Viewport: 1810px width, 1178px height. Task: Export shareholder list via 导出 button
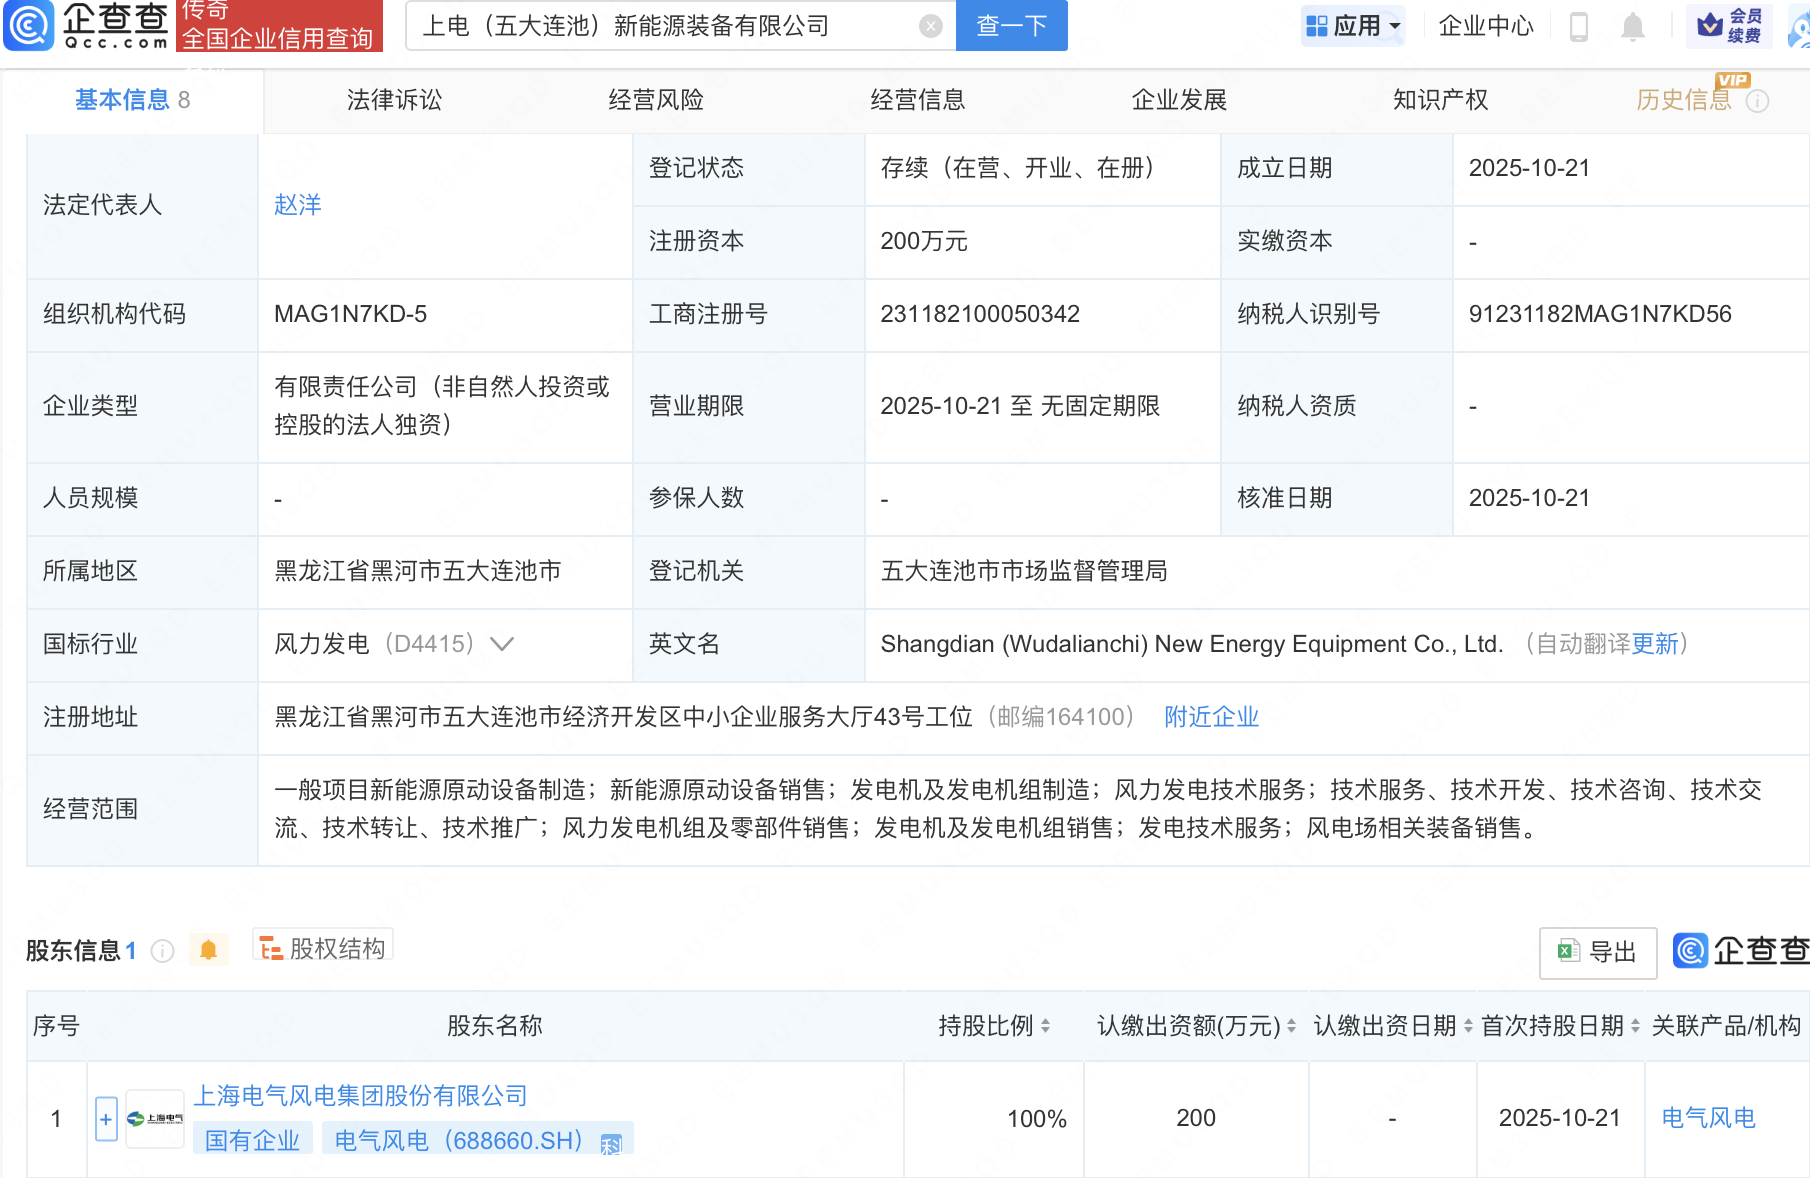pos(1597,952)
